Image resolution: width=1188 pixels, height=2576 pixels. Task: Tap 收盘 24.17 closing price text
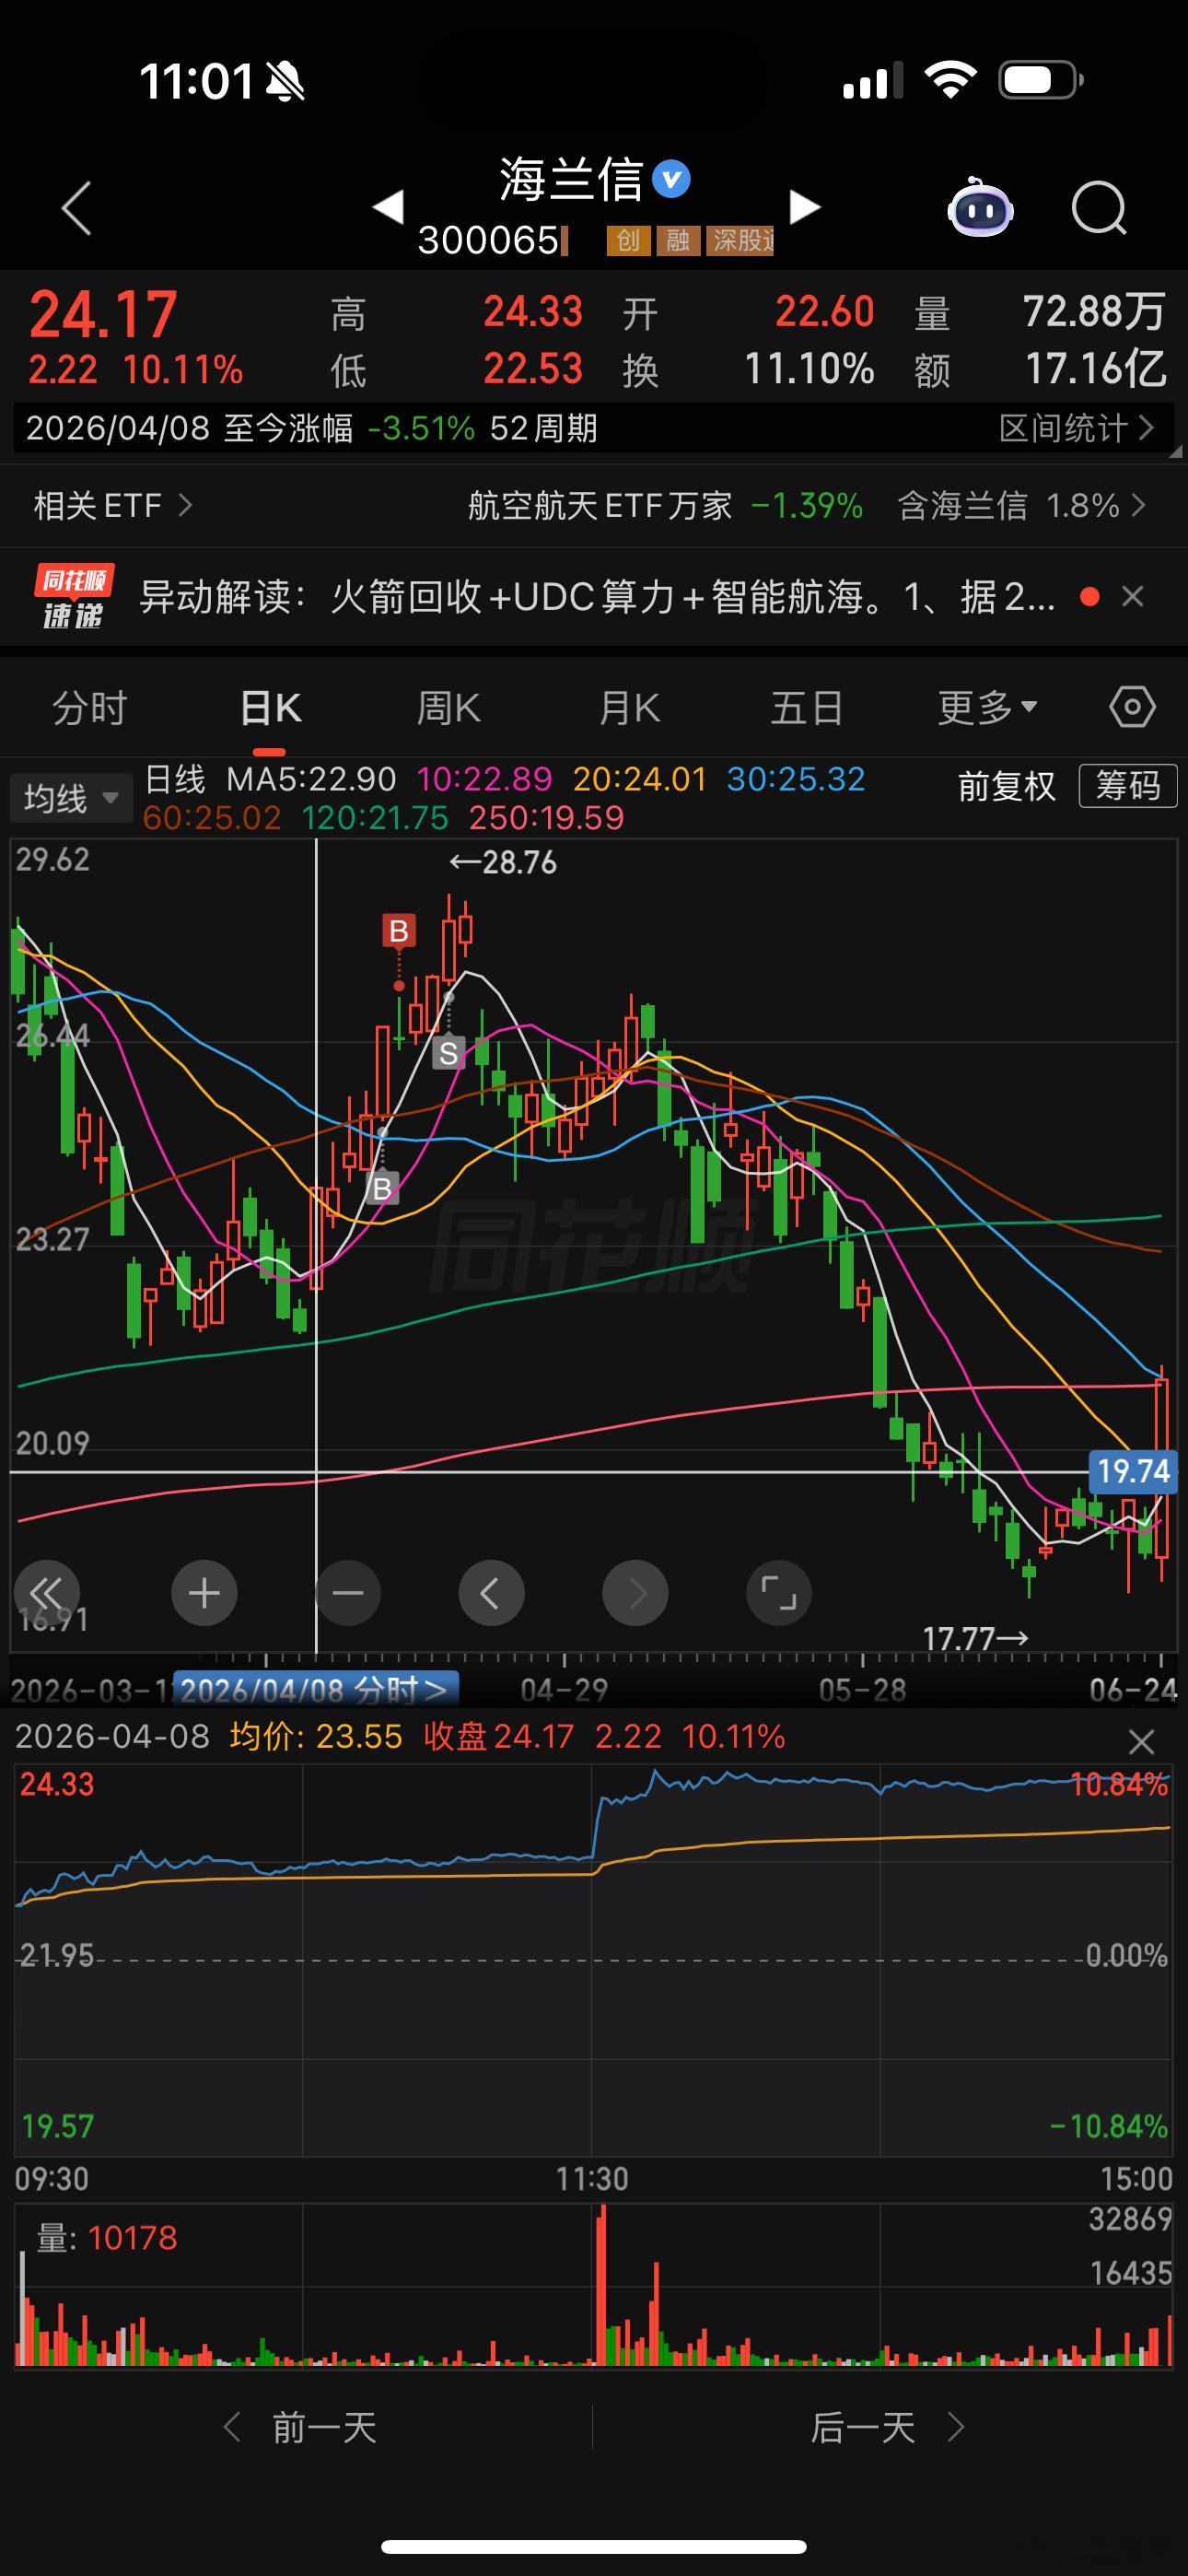[x=498, y=1737]
